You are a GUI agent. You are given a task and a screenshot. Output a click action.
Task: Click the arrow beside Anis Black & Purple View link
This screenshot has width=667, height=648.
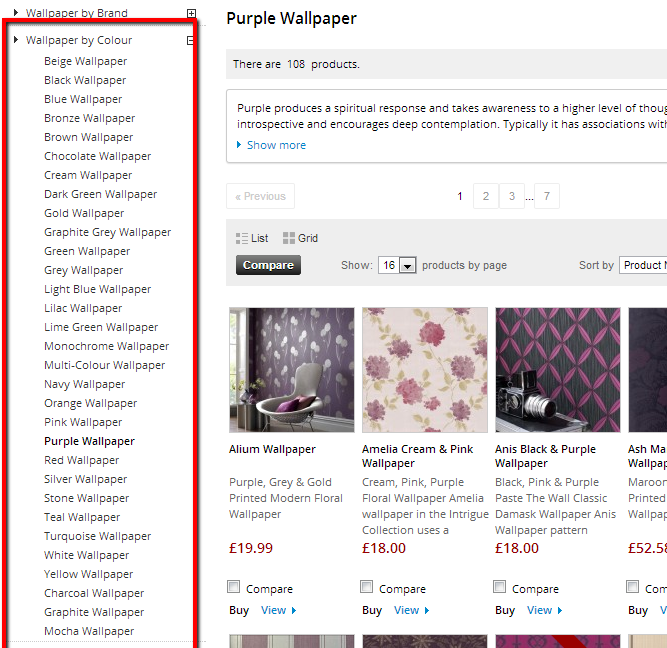(560, 611)
